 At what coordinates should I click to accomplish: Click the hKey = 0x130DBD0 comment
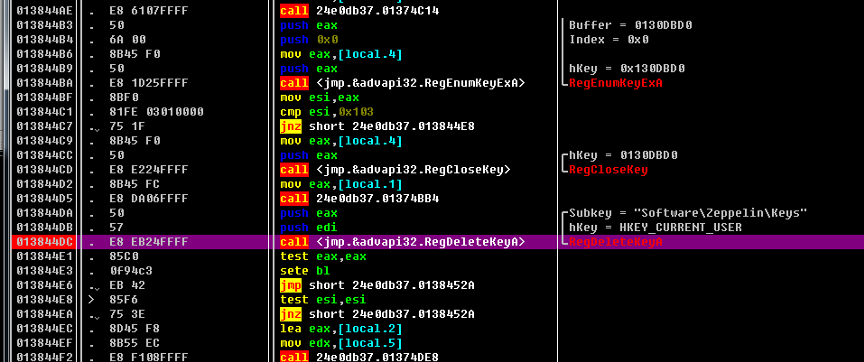tap(627, 68)
